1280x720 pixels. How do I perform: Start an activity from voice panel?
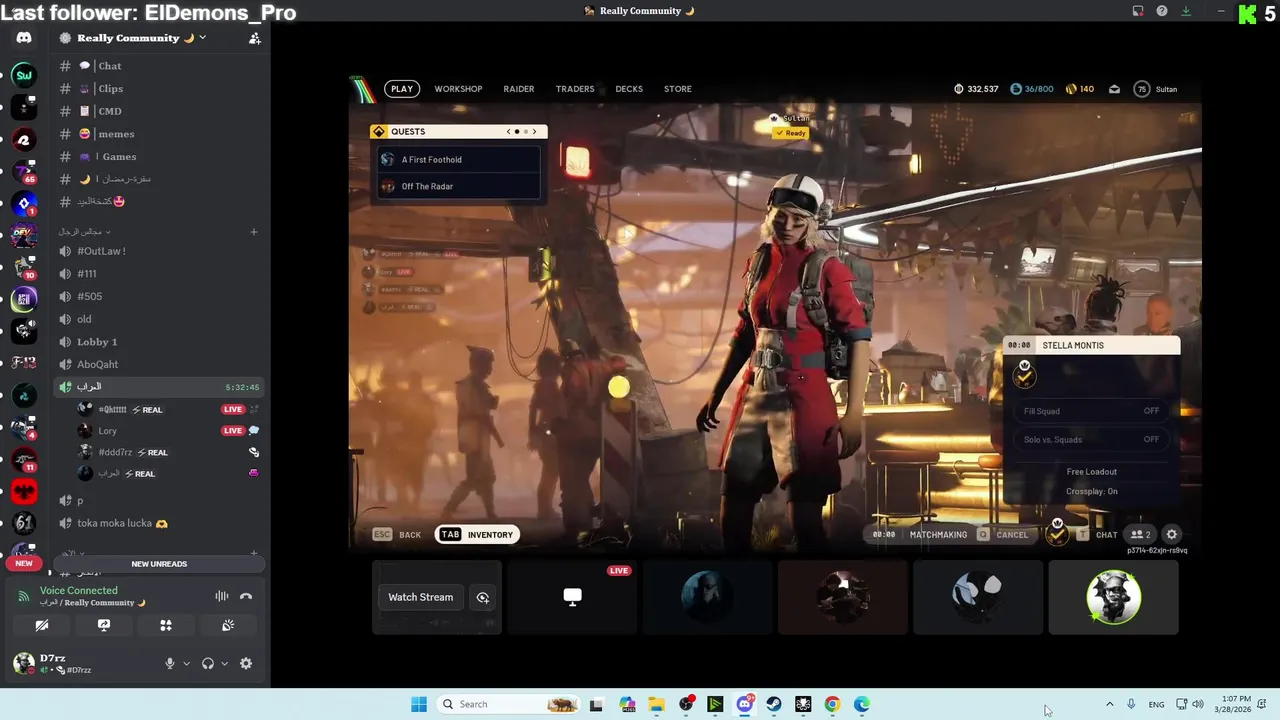click(166, 625)
